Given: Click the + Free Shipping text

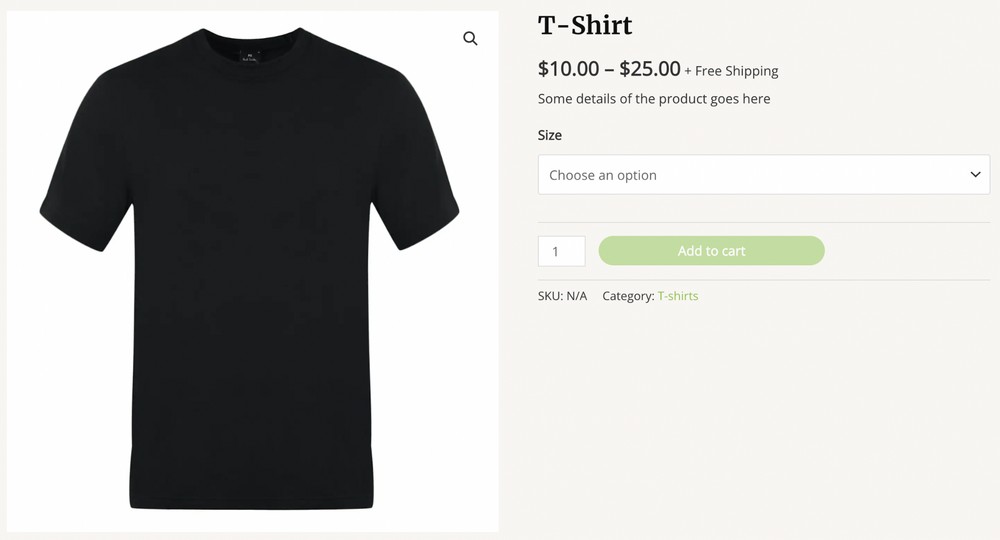Looking at the screenshot, I should click(x=732, y=71).
